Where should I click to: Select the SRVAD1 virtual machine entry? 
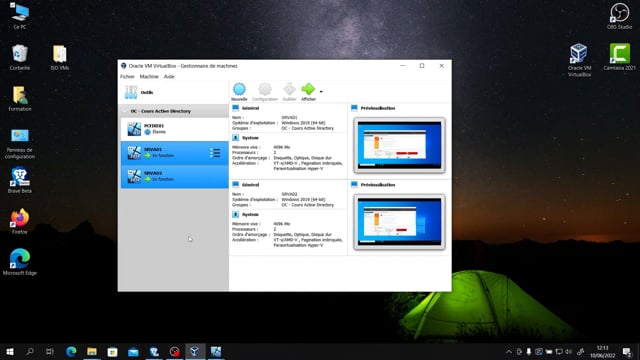[175, 153]
